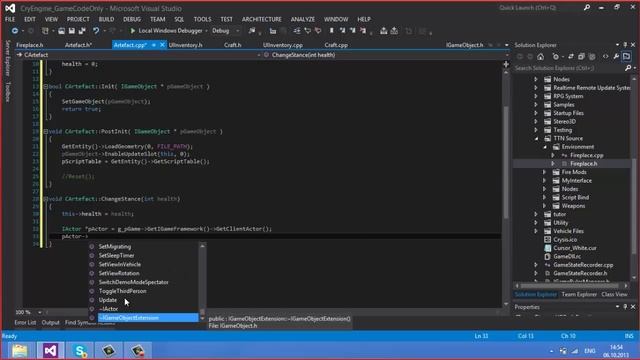Open the Output panel tab
Screen dimensions: 640x360
50,322
